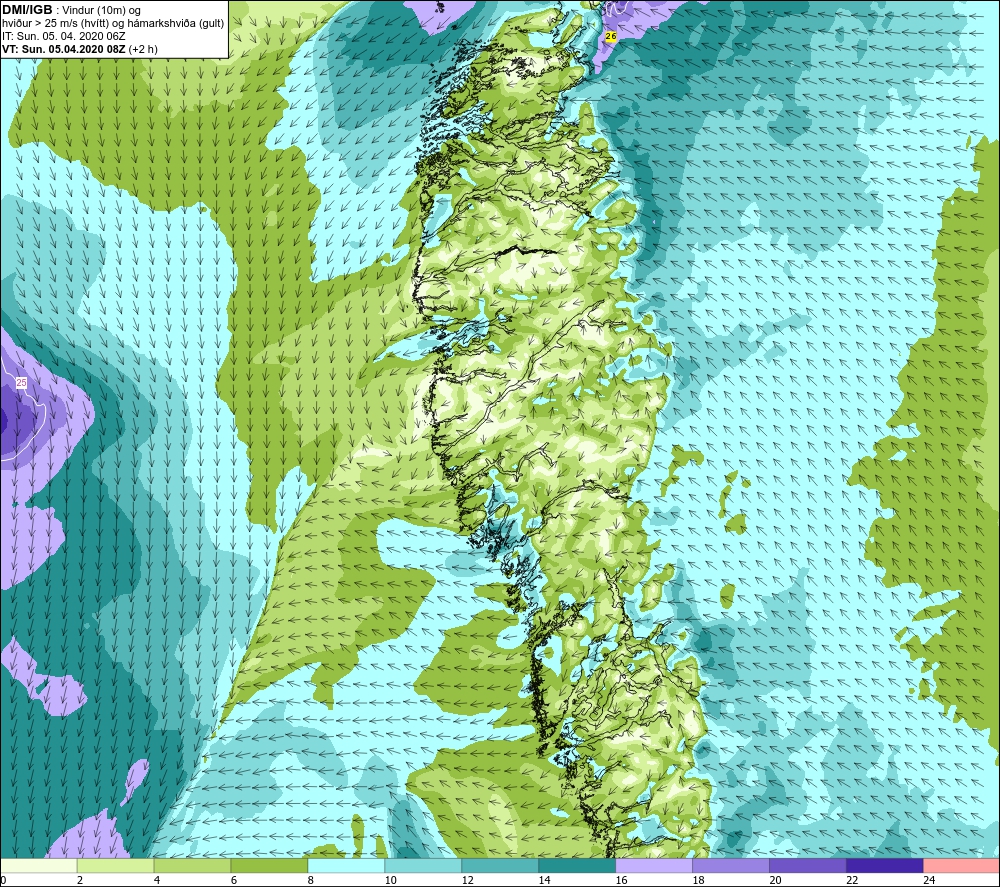Click the teal 12–14 legend swatch
The width and height of the screenshot is (1000, 887).
coord(500,865)
